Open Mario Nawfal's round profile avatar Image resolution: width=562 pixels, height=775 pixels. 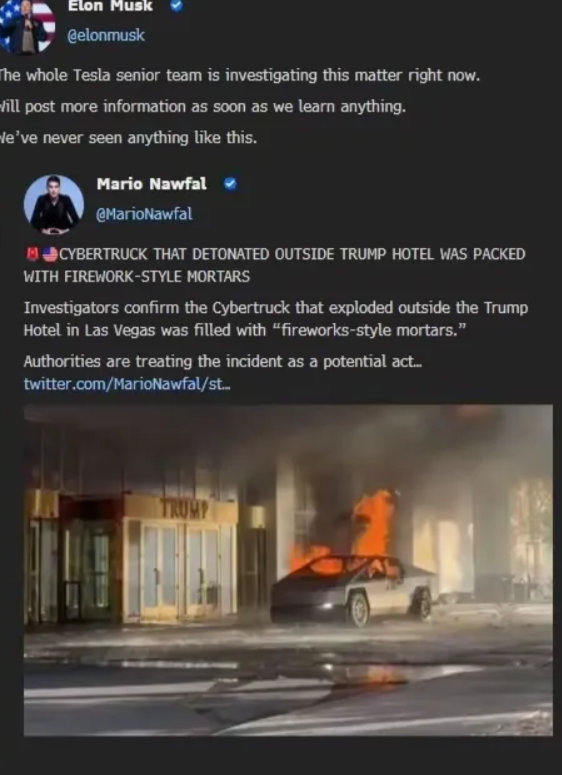53,204
